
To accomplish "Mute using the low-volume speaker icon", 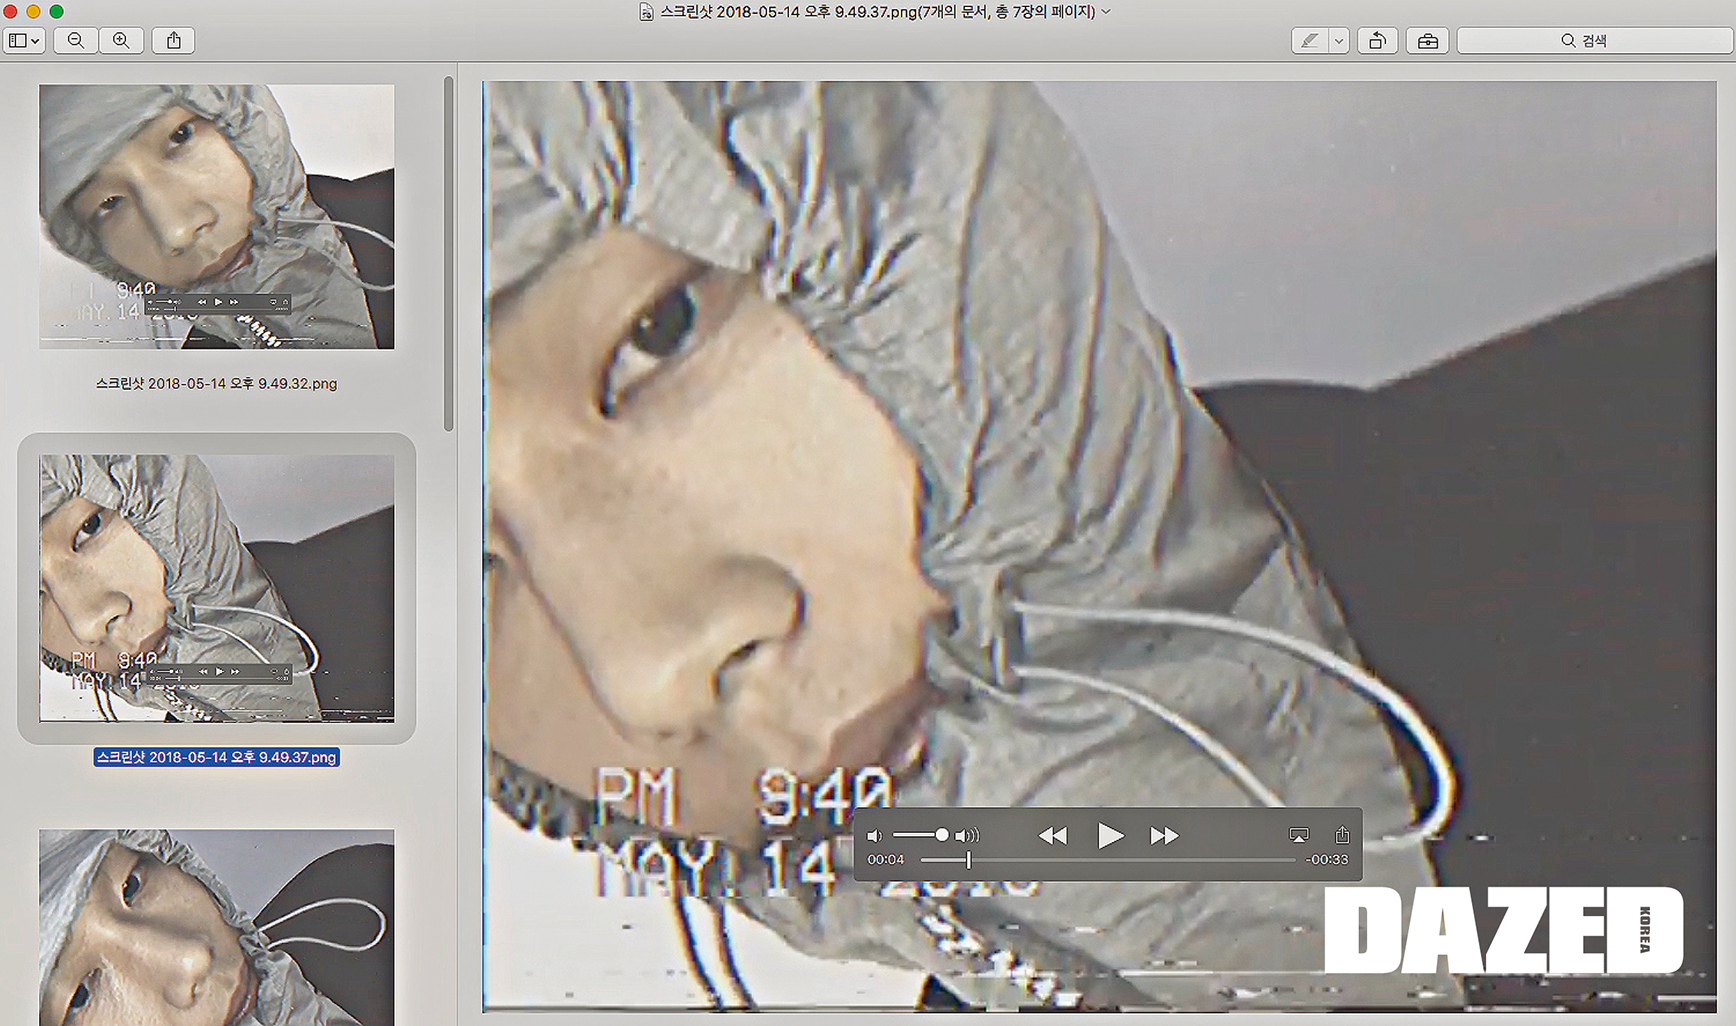I will (875, 836).
